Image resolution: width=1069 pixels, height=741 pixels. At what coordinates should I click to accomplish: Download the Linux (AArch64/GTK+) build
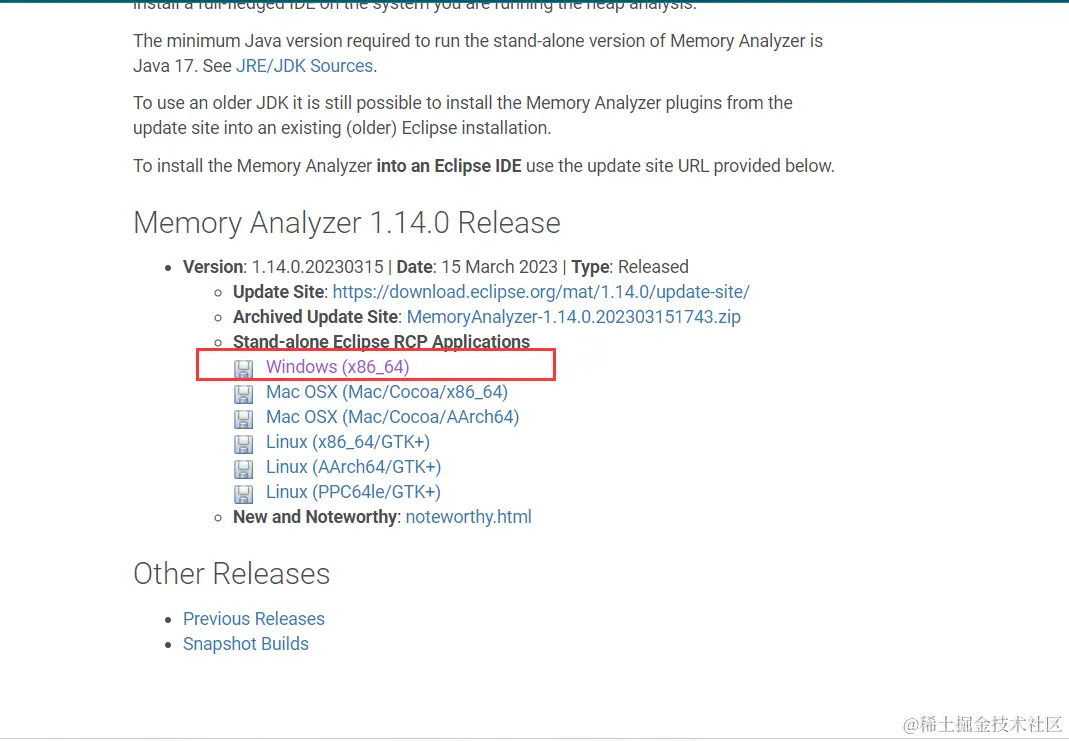pos(353,467)
